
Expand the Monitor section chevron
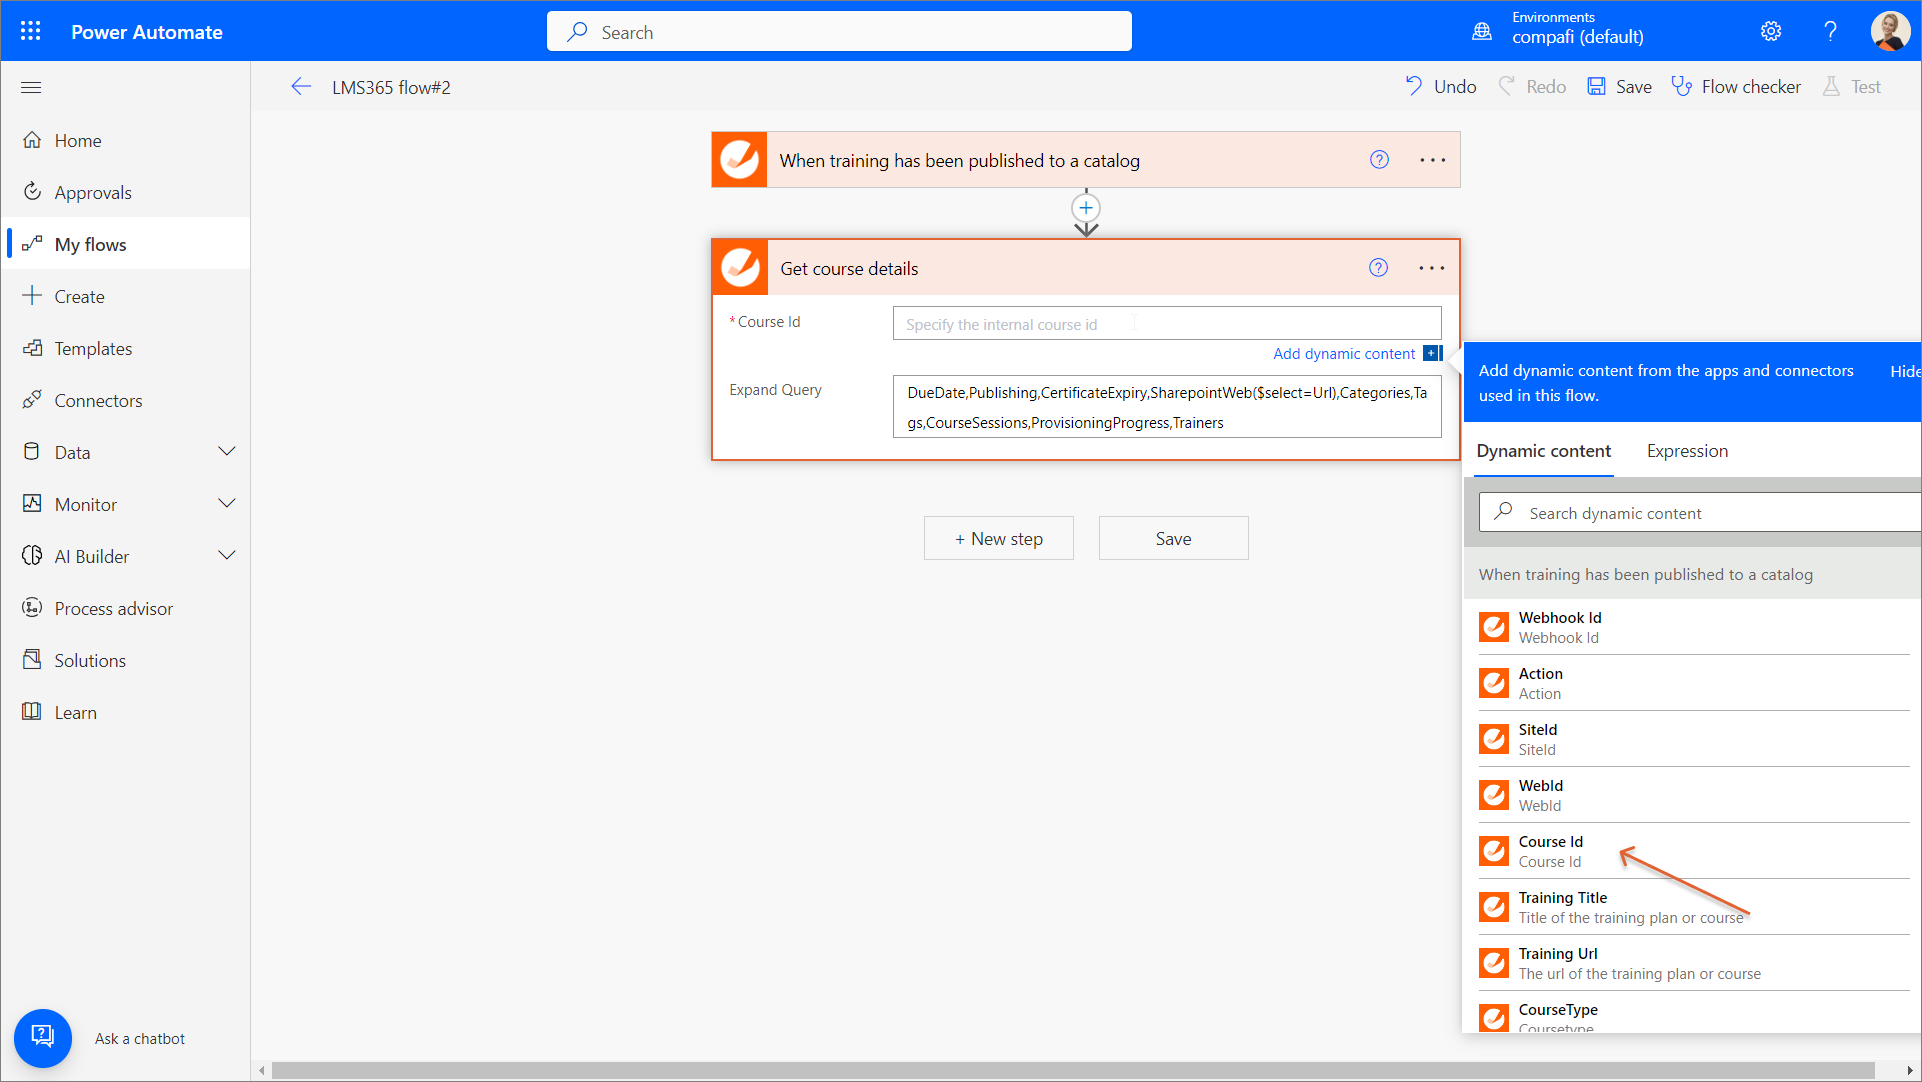pyautogui.click(x=227, y=504)
